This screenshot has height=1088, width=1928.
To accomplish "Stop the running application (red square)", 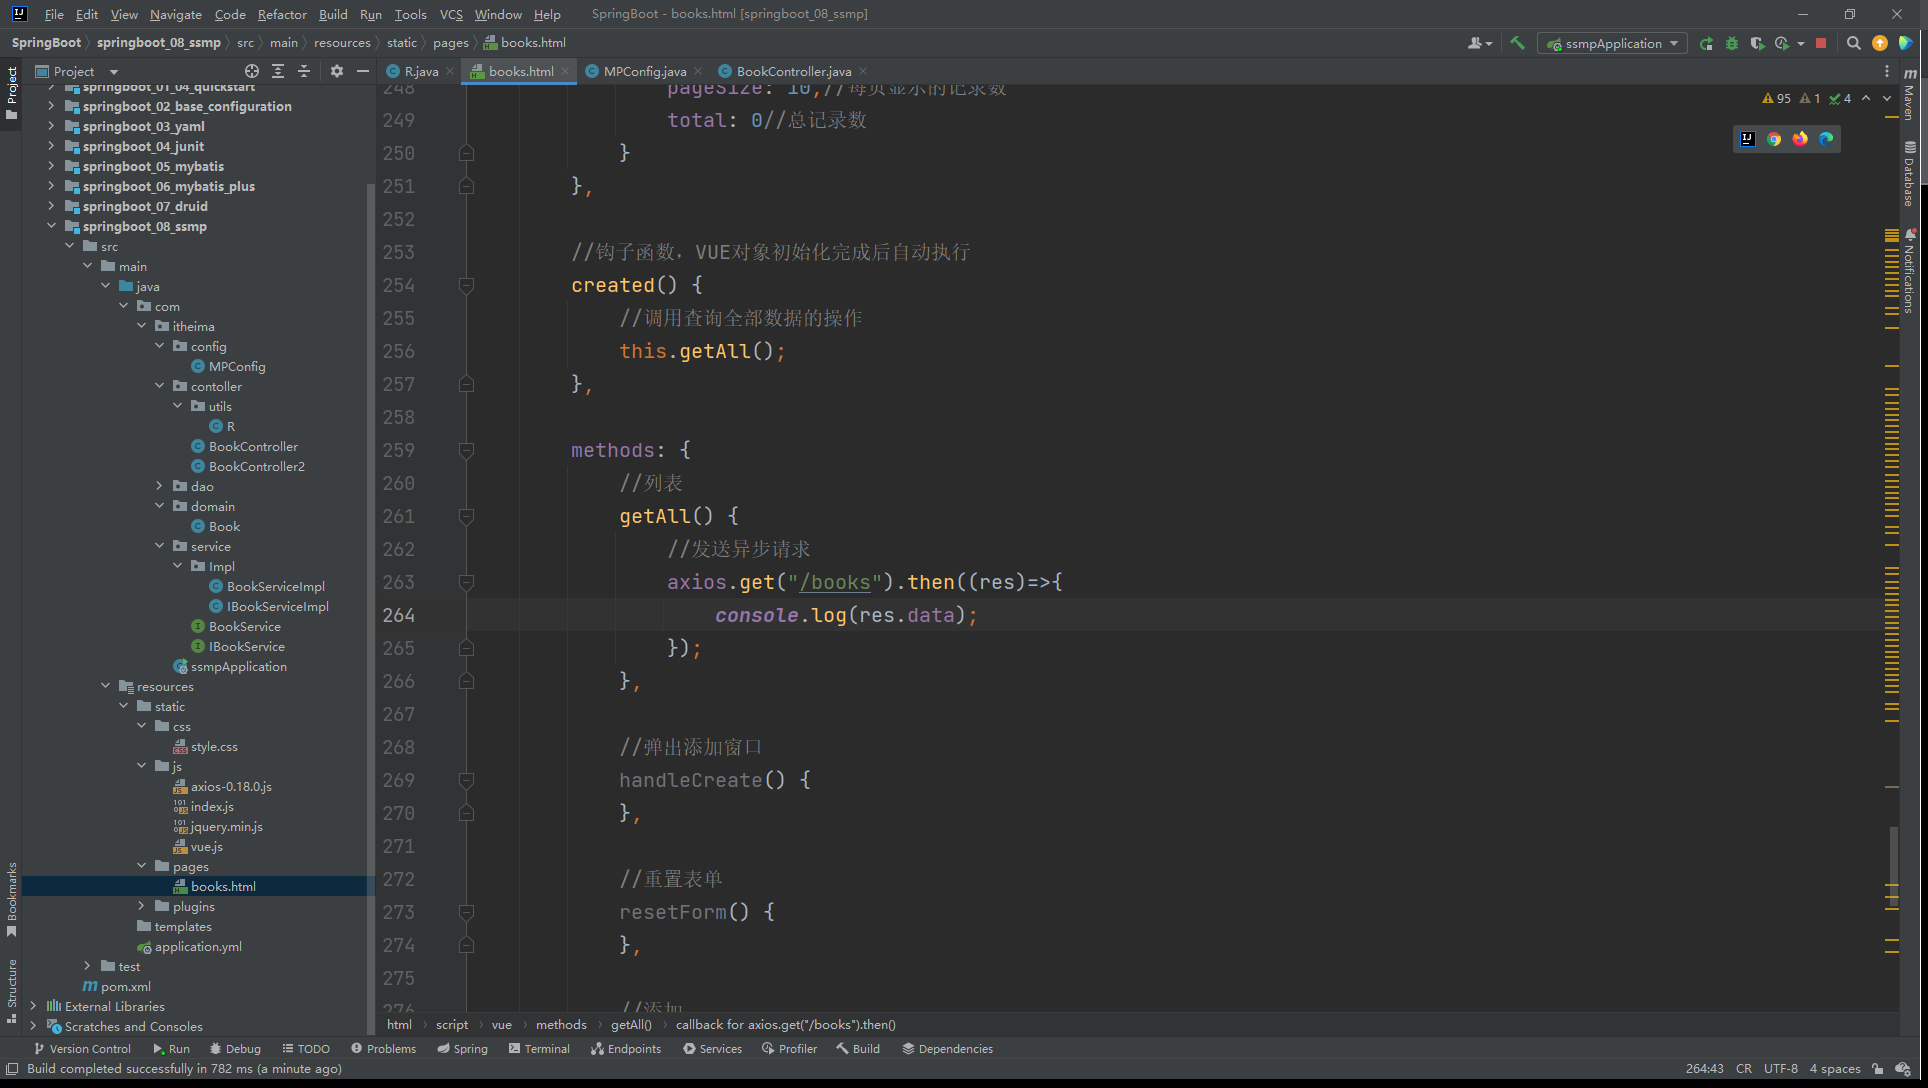I will click(1821, 43).
